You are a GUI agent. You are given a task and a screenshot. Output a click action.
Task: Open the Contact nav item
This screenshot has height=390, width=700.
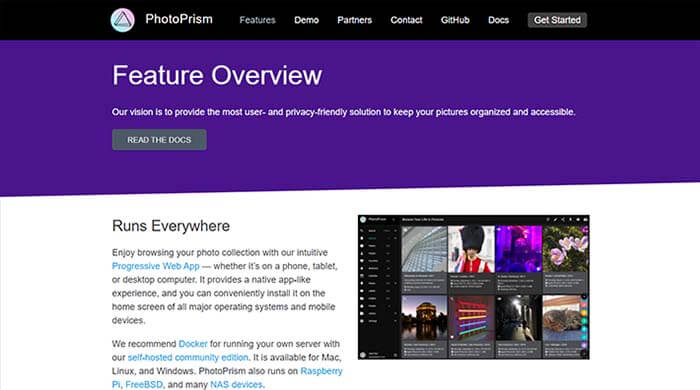[x=406, y=20]
